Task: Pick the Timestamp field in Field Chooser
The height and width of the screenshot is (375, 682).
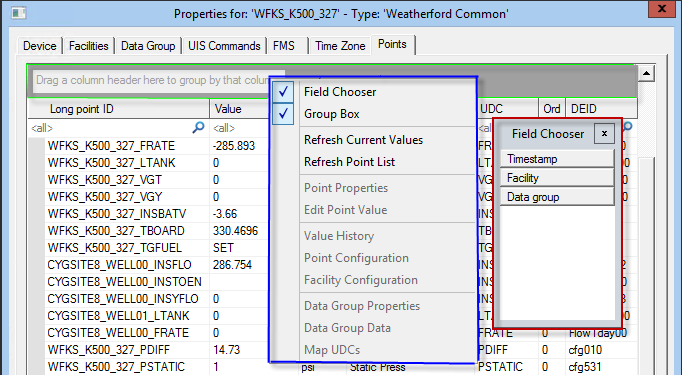Action: [x=557, y=159]
